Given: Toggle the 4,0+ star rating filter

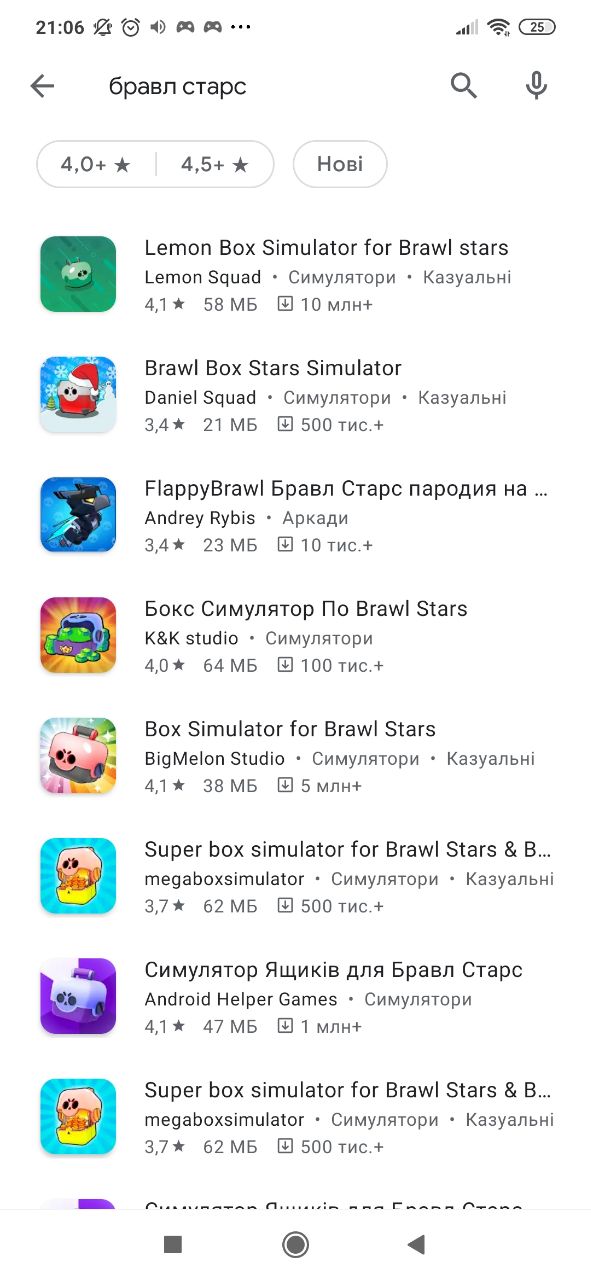Looking at the screenshot, I should (x=96, y=164).
